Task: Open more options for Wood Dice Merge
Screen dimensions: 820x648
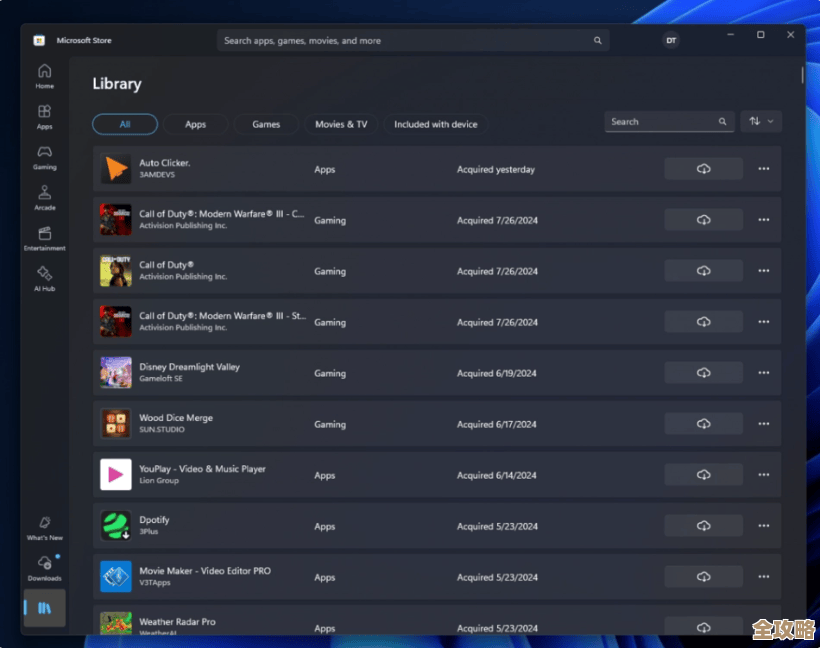Action: click(764, 424)
